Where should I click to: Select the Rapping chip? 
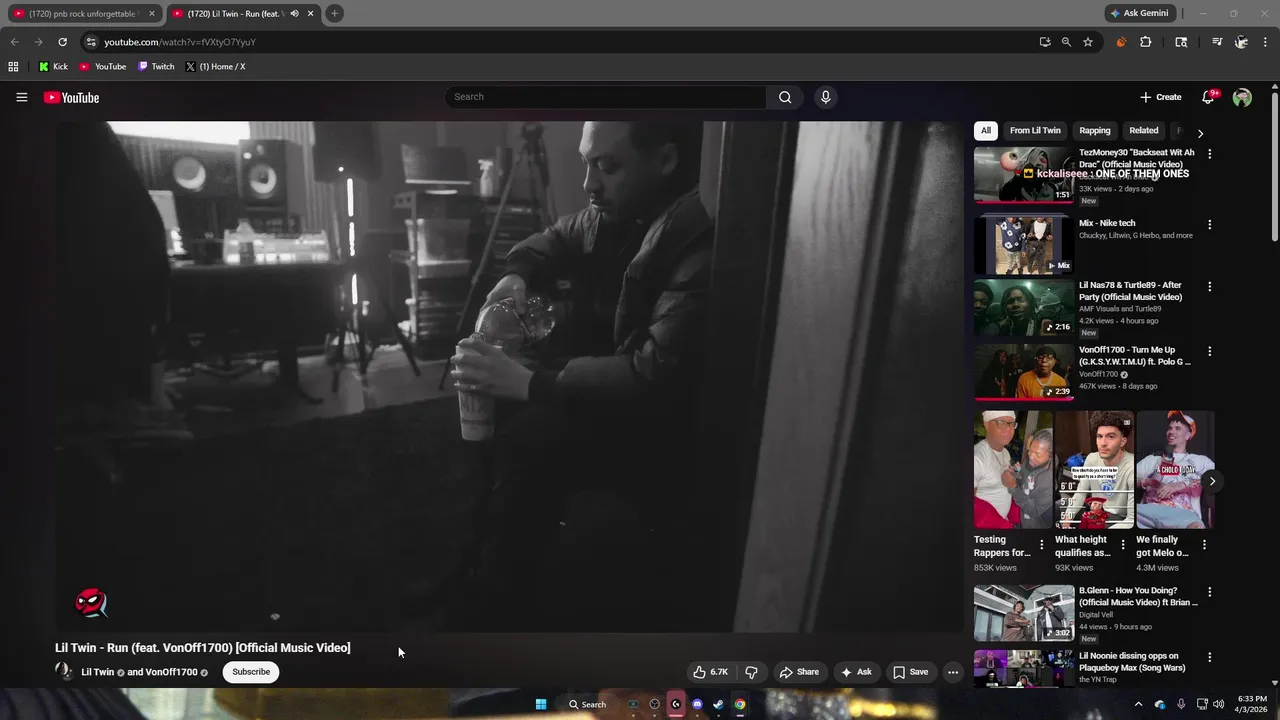[x=1095, y=131]
